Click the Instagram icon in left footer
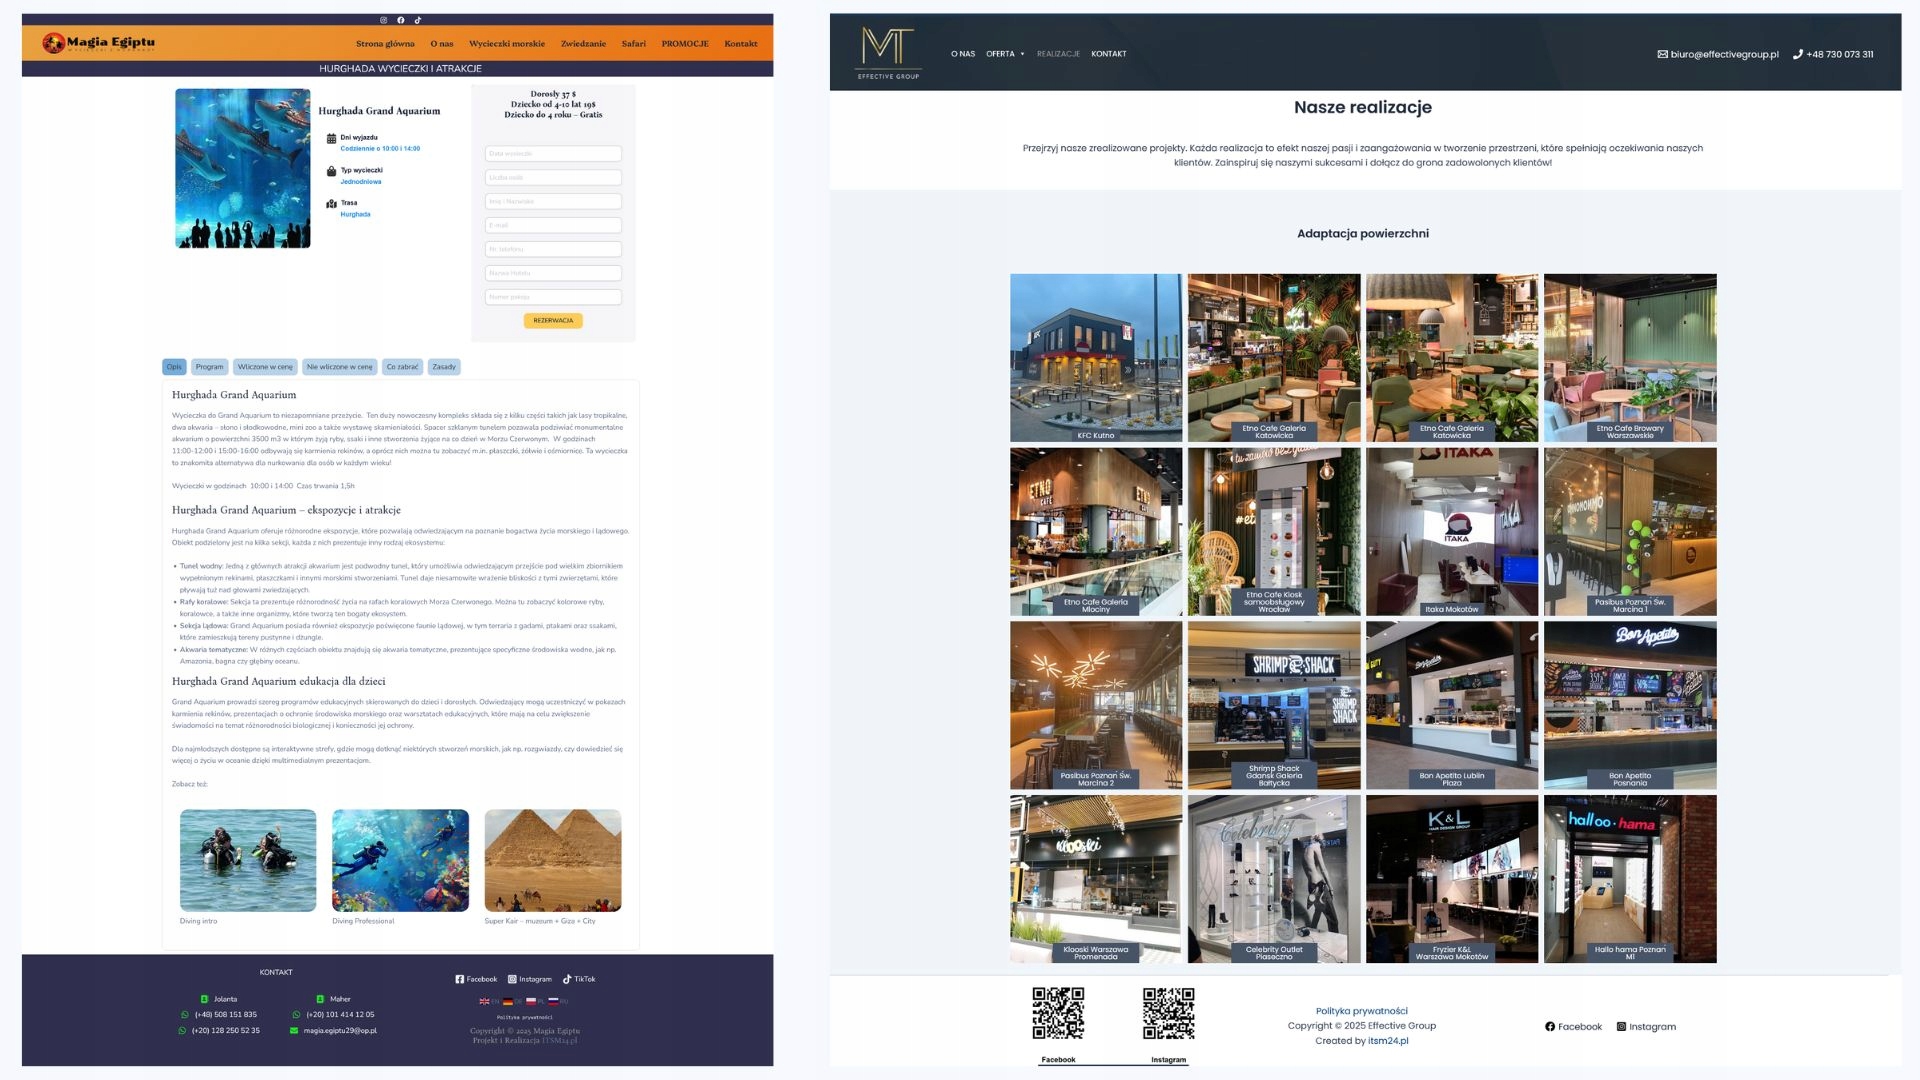Screen dimensions: 1920x1080 [x=512, y=979]
